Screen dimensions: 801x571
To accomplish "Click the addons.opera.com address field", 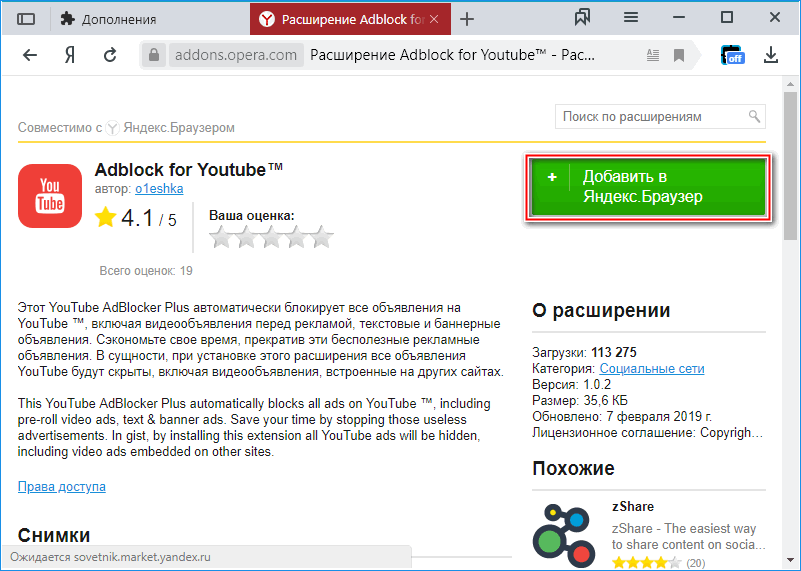I will coord(236,55).
